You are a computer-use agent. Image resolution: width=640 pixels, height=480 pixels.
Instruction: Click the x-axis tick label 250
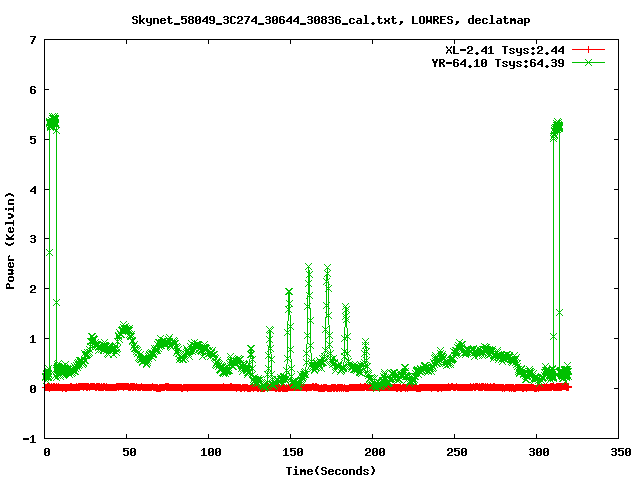coord(457,452)
